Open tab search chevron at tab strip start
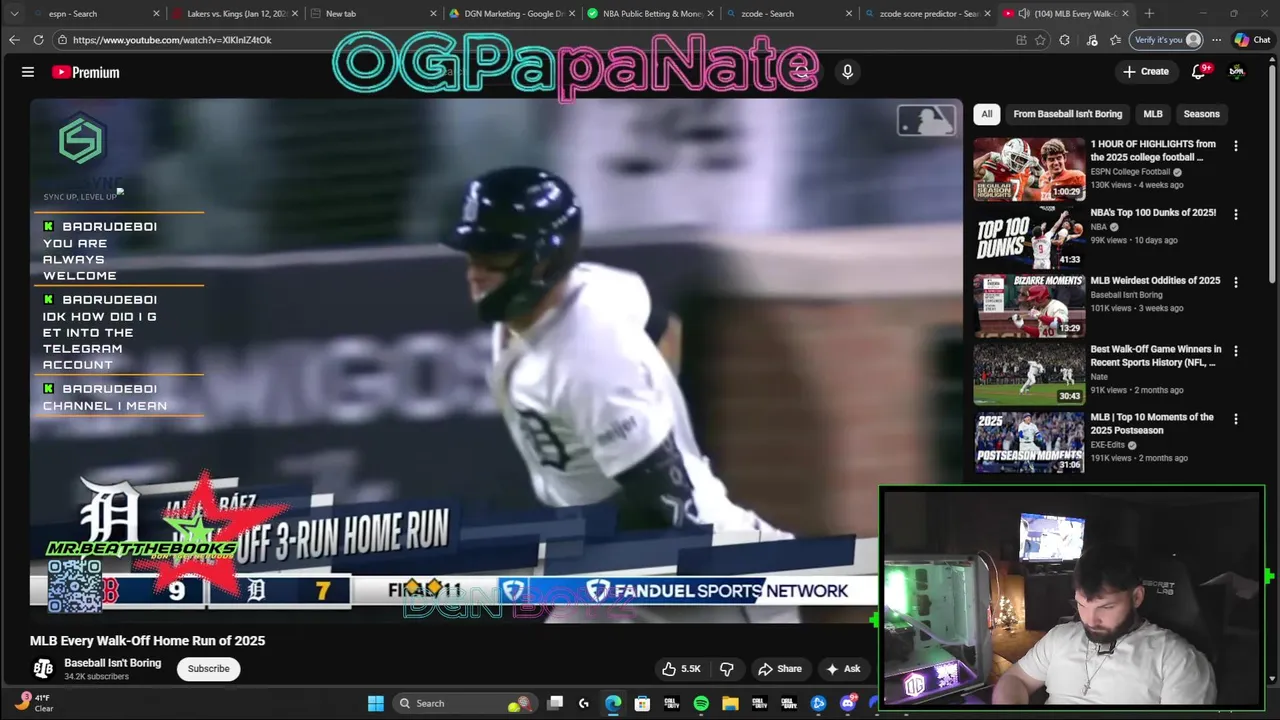1280x720 pixels. [14, 14]
